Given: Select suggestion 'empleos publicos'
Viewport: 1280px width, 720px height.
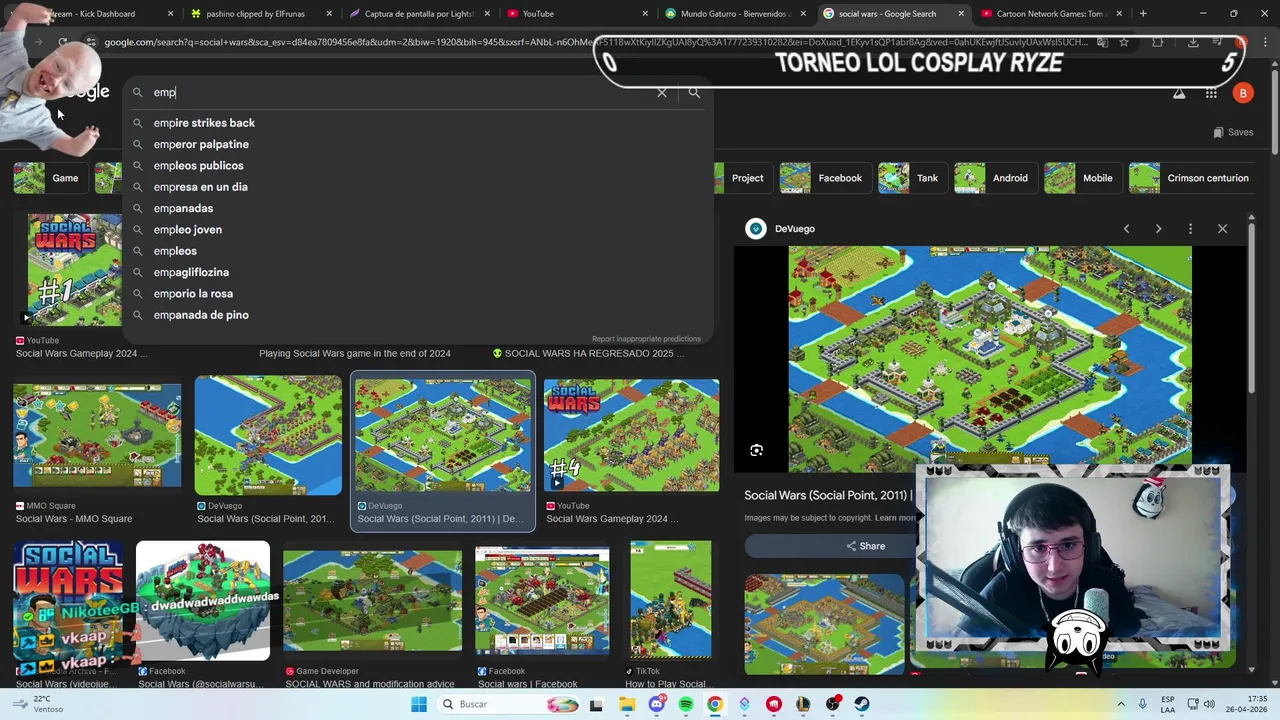Looking at the screenshot, I should [x=418, y=166].
